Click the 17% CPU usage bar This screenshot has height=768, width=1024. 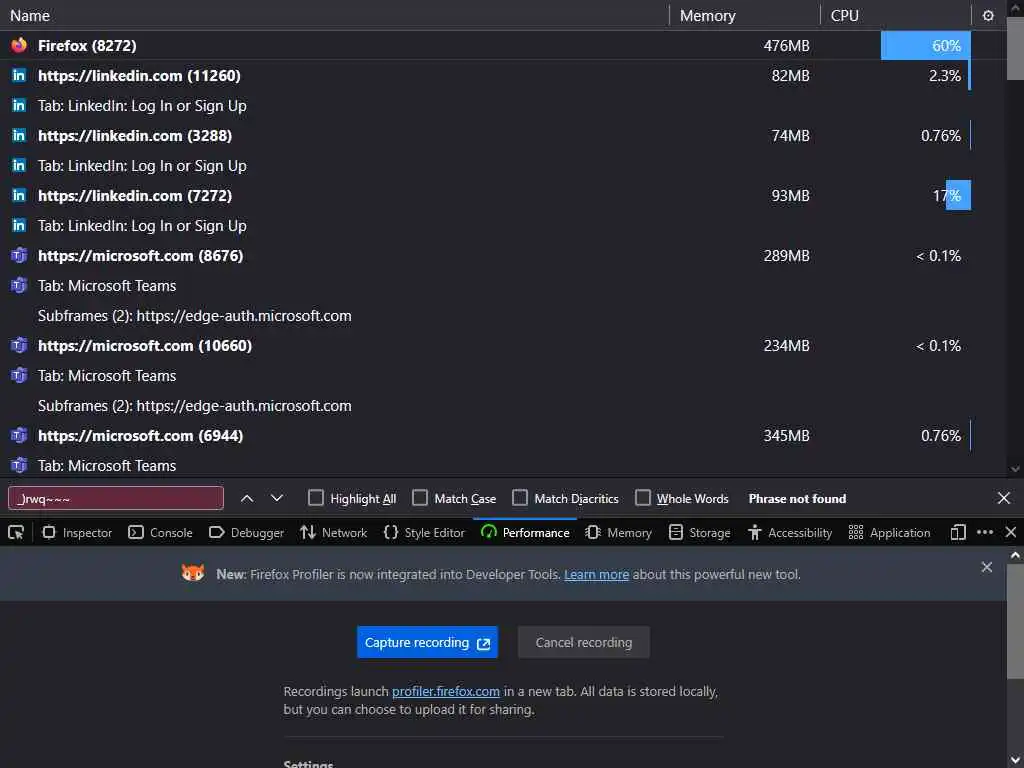pyautogui.click(x=958, y=195)
